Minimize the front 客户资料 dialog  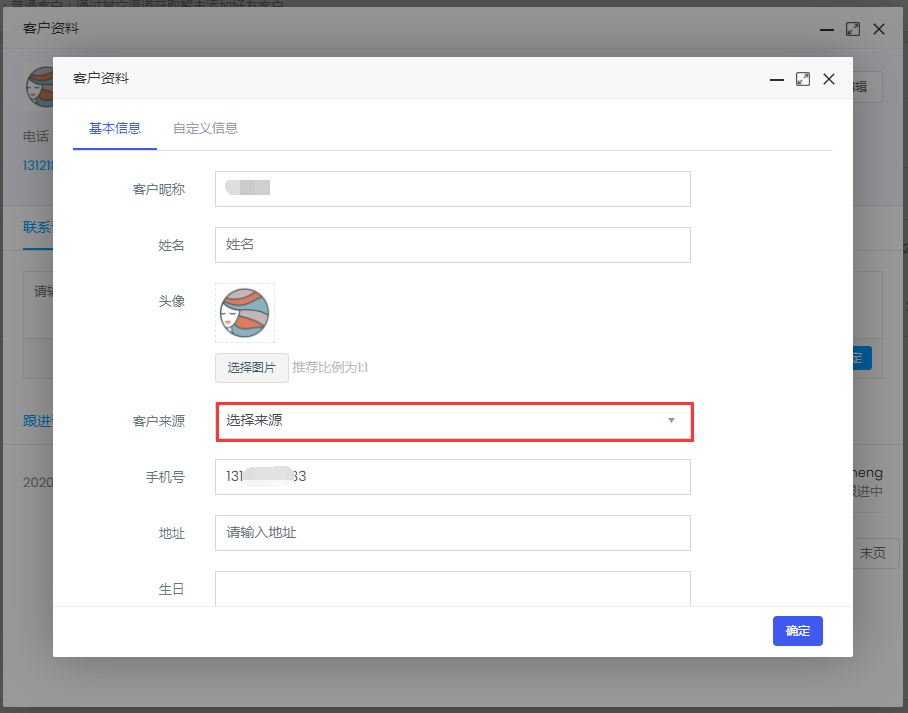click(x=777, y=79)
